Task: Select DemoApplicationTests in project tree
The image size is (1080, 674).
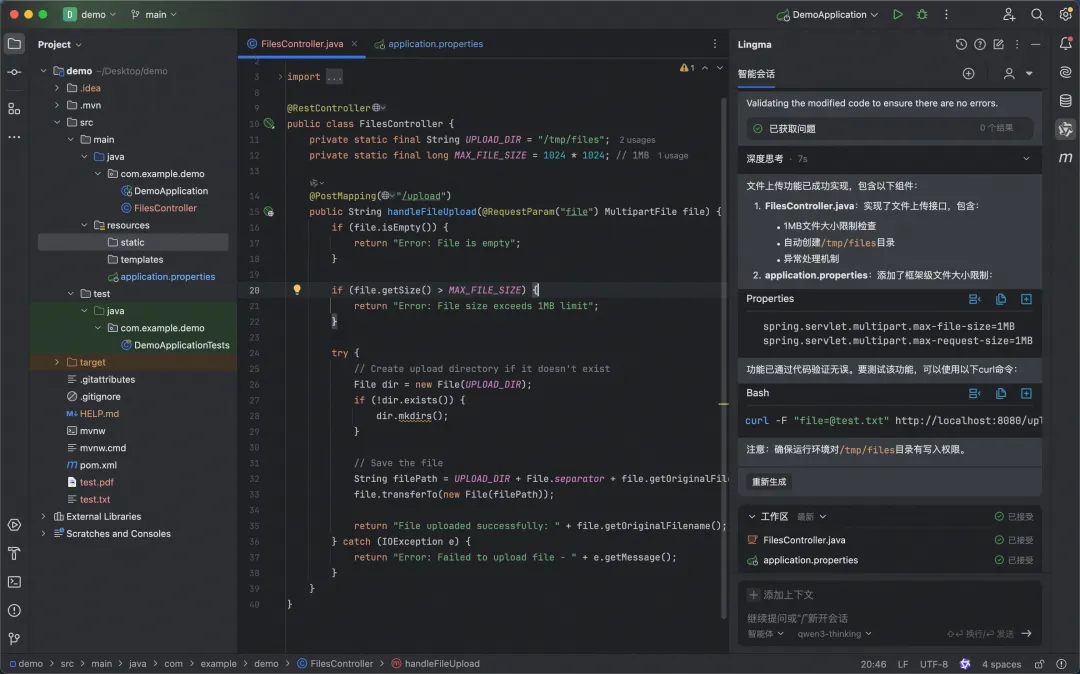Action: tap(175, 345)
